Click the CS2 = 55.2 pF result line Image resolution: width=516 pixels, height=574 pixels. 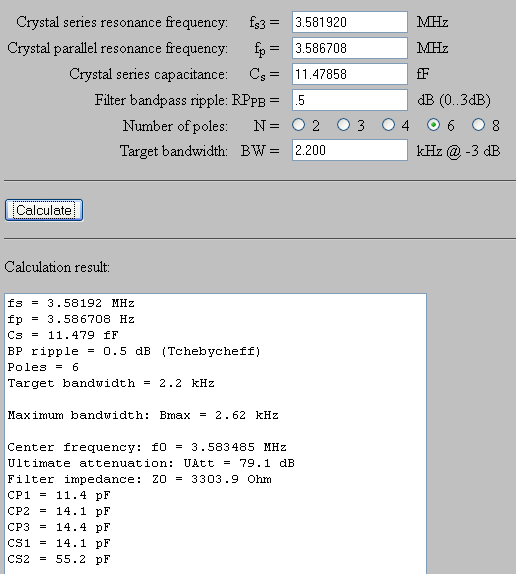pyautogui.click(x=59, y=559)
